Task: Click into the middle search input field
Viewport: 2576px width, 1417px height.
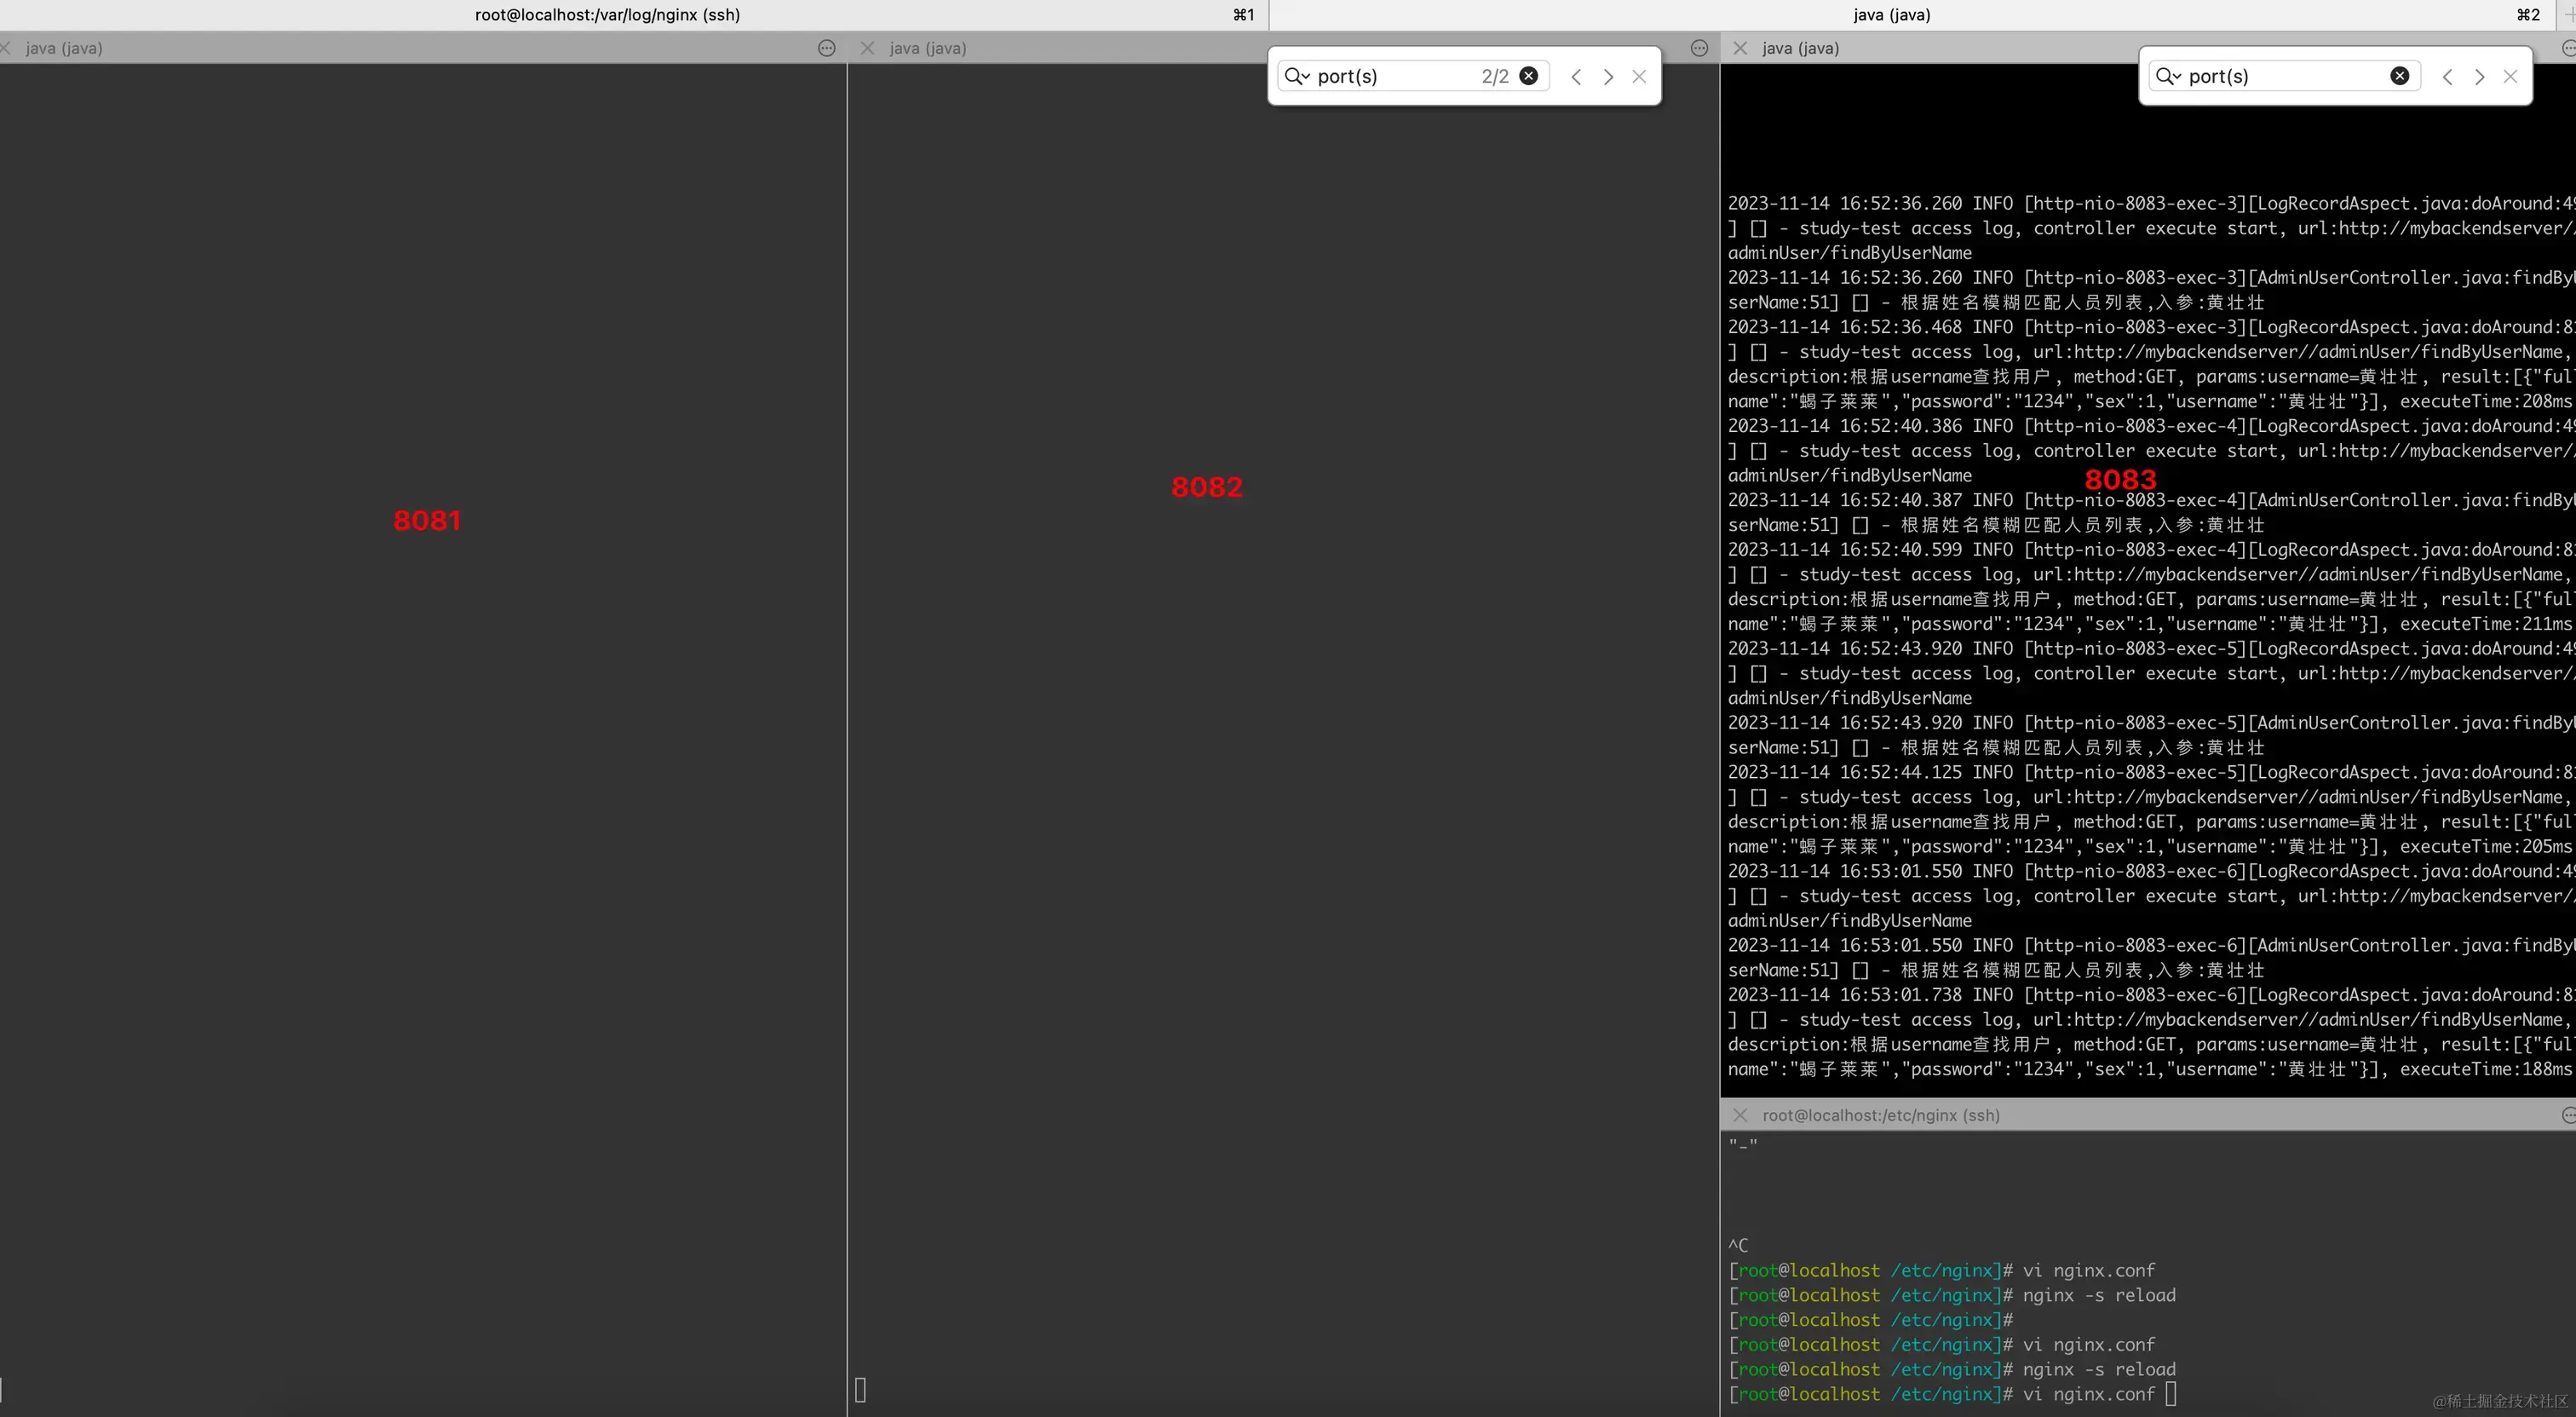Action: [x=1400, y=76]
